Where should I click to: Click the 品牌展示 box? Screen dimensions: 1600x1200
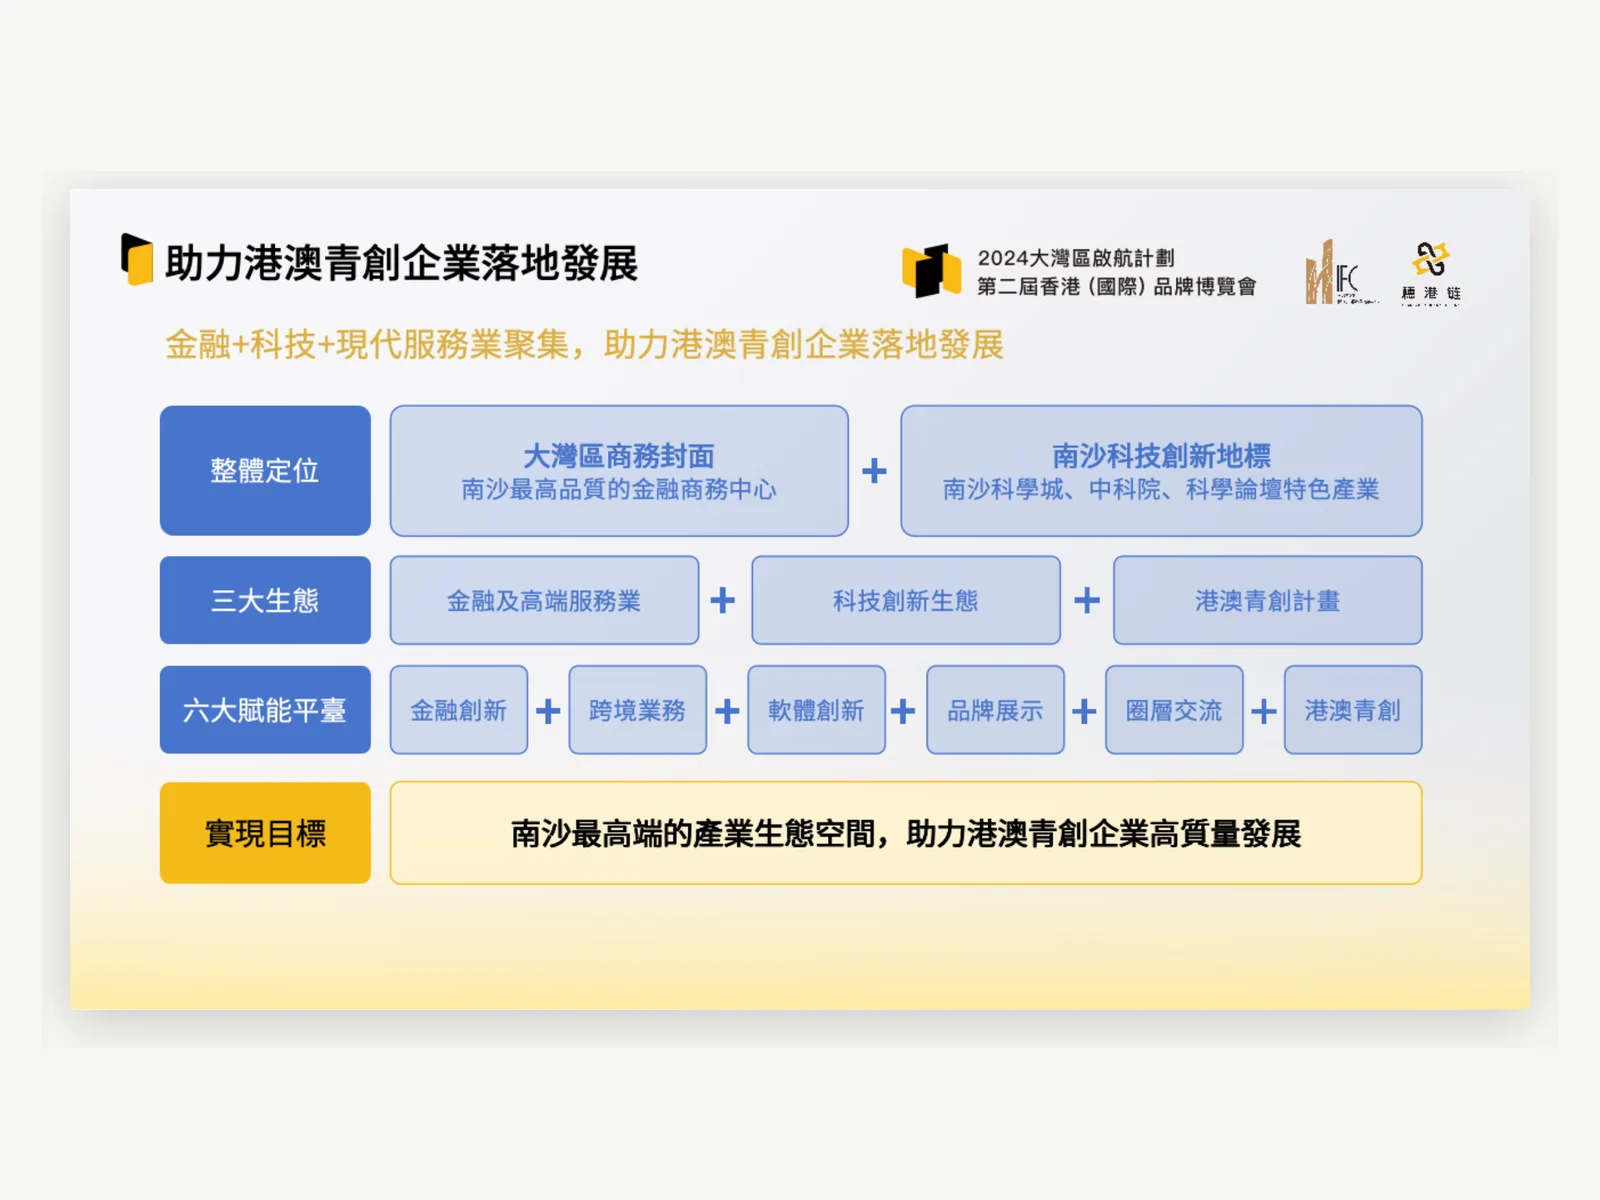click(x=995, y=710)
